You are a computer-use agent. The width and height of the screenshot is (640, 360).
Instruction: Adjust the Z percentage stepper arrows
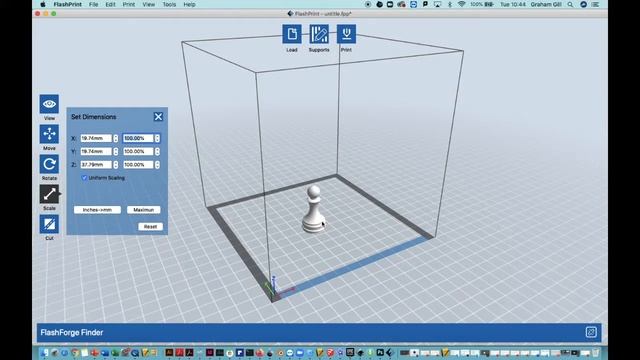pos(158,164)
